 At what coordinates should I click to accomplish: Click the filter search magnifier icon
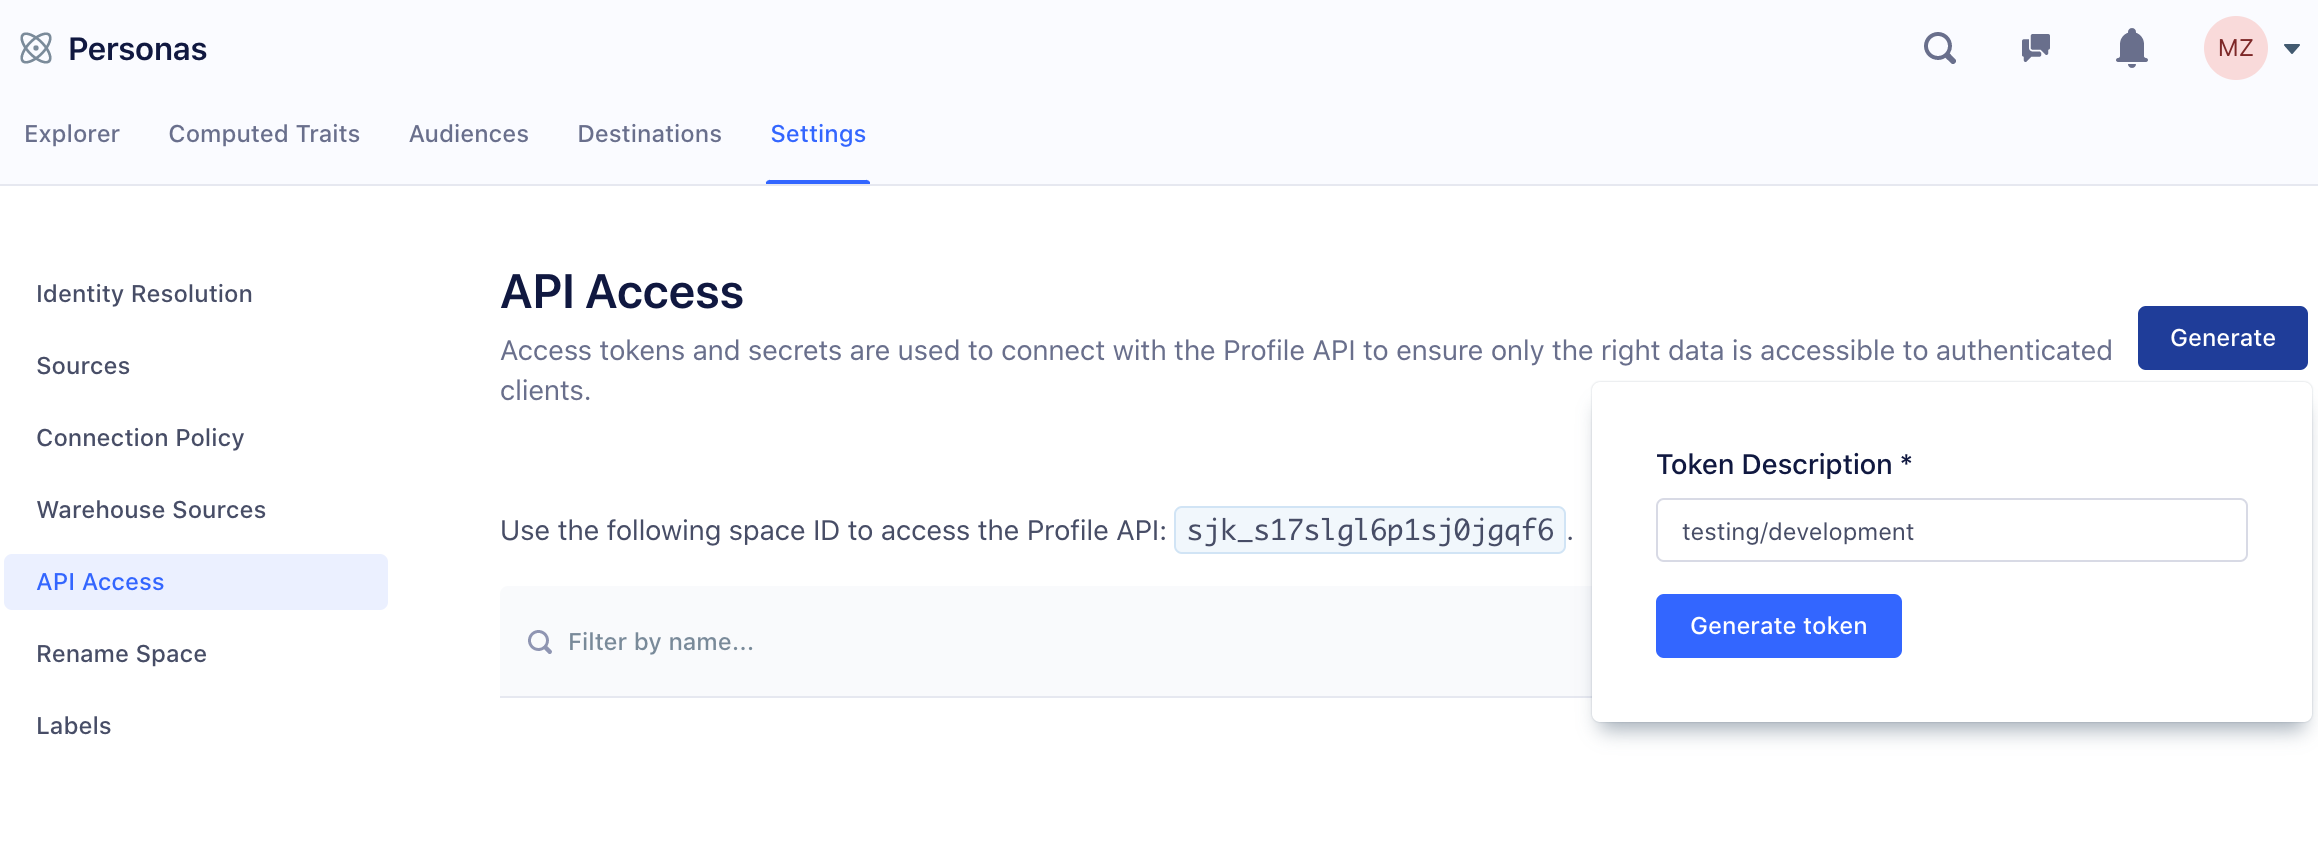[540, 642]
